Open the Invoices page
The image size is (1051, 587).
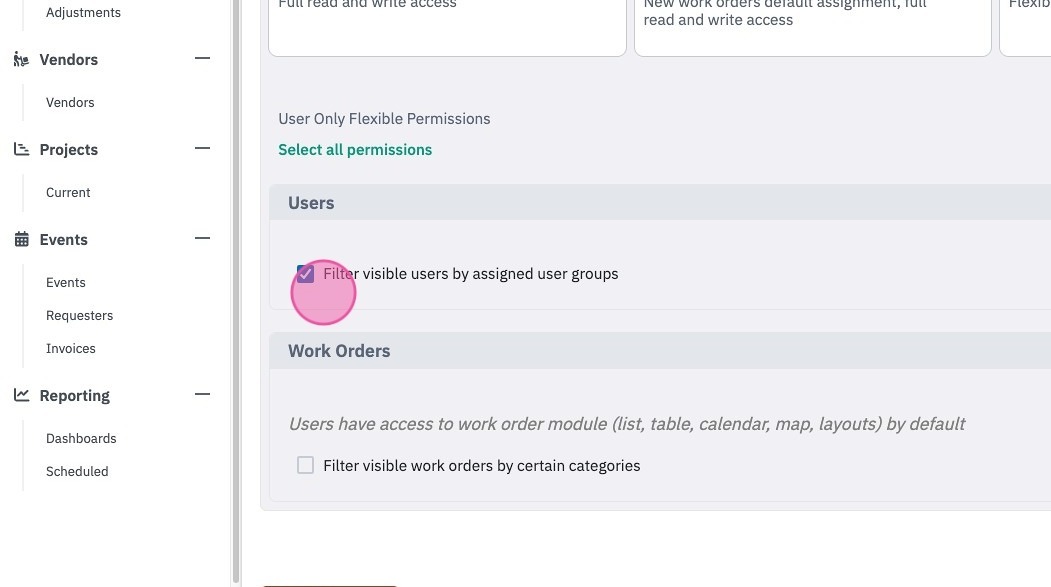tap(70, 348)
